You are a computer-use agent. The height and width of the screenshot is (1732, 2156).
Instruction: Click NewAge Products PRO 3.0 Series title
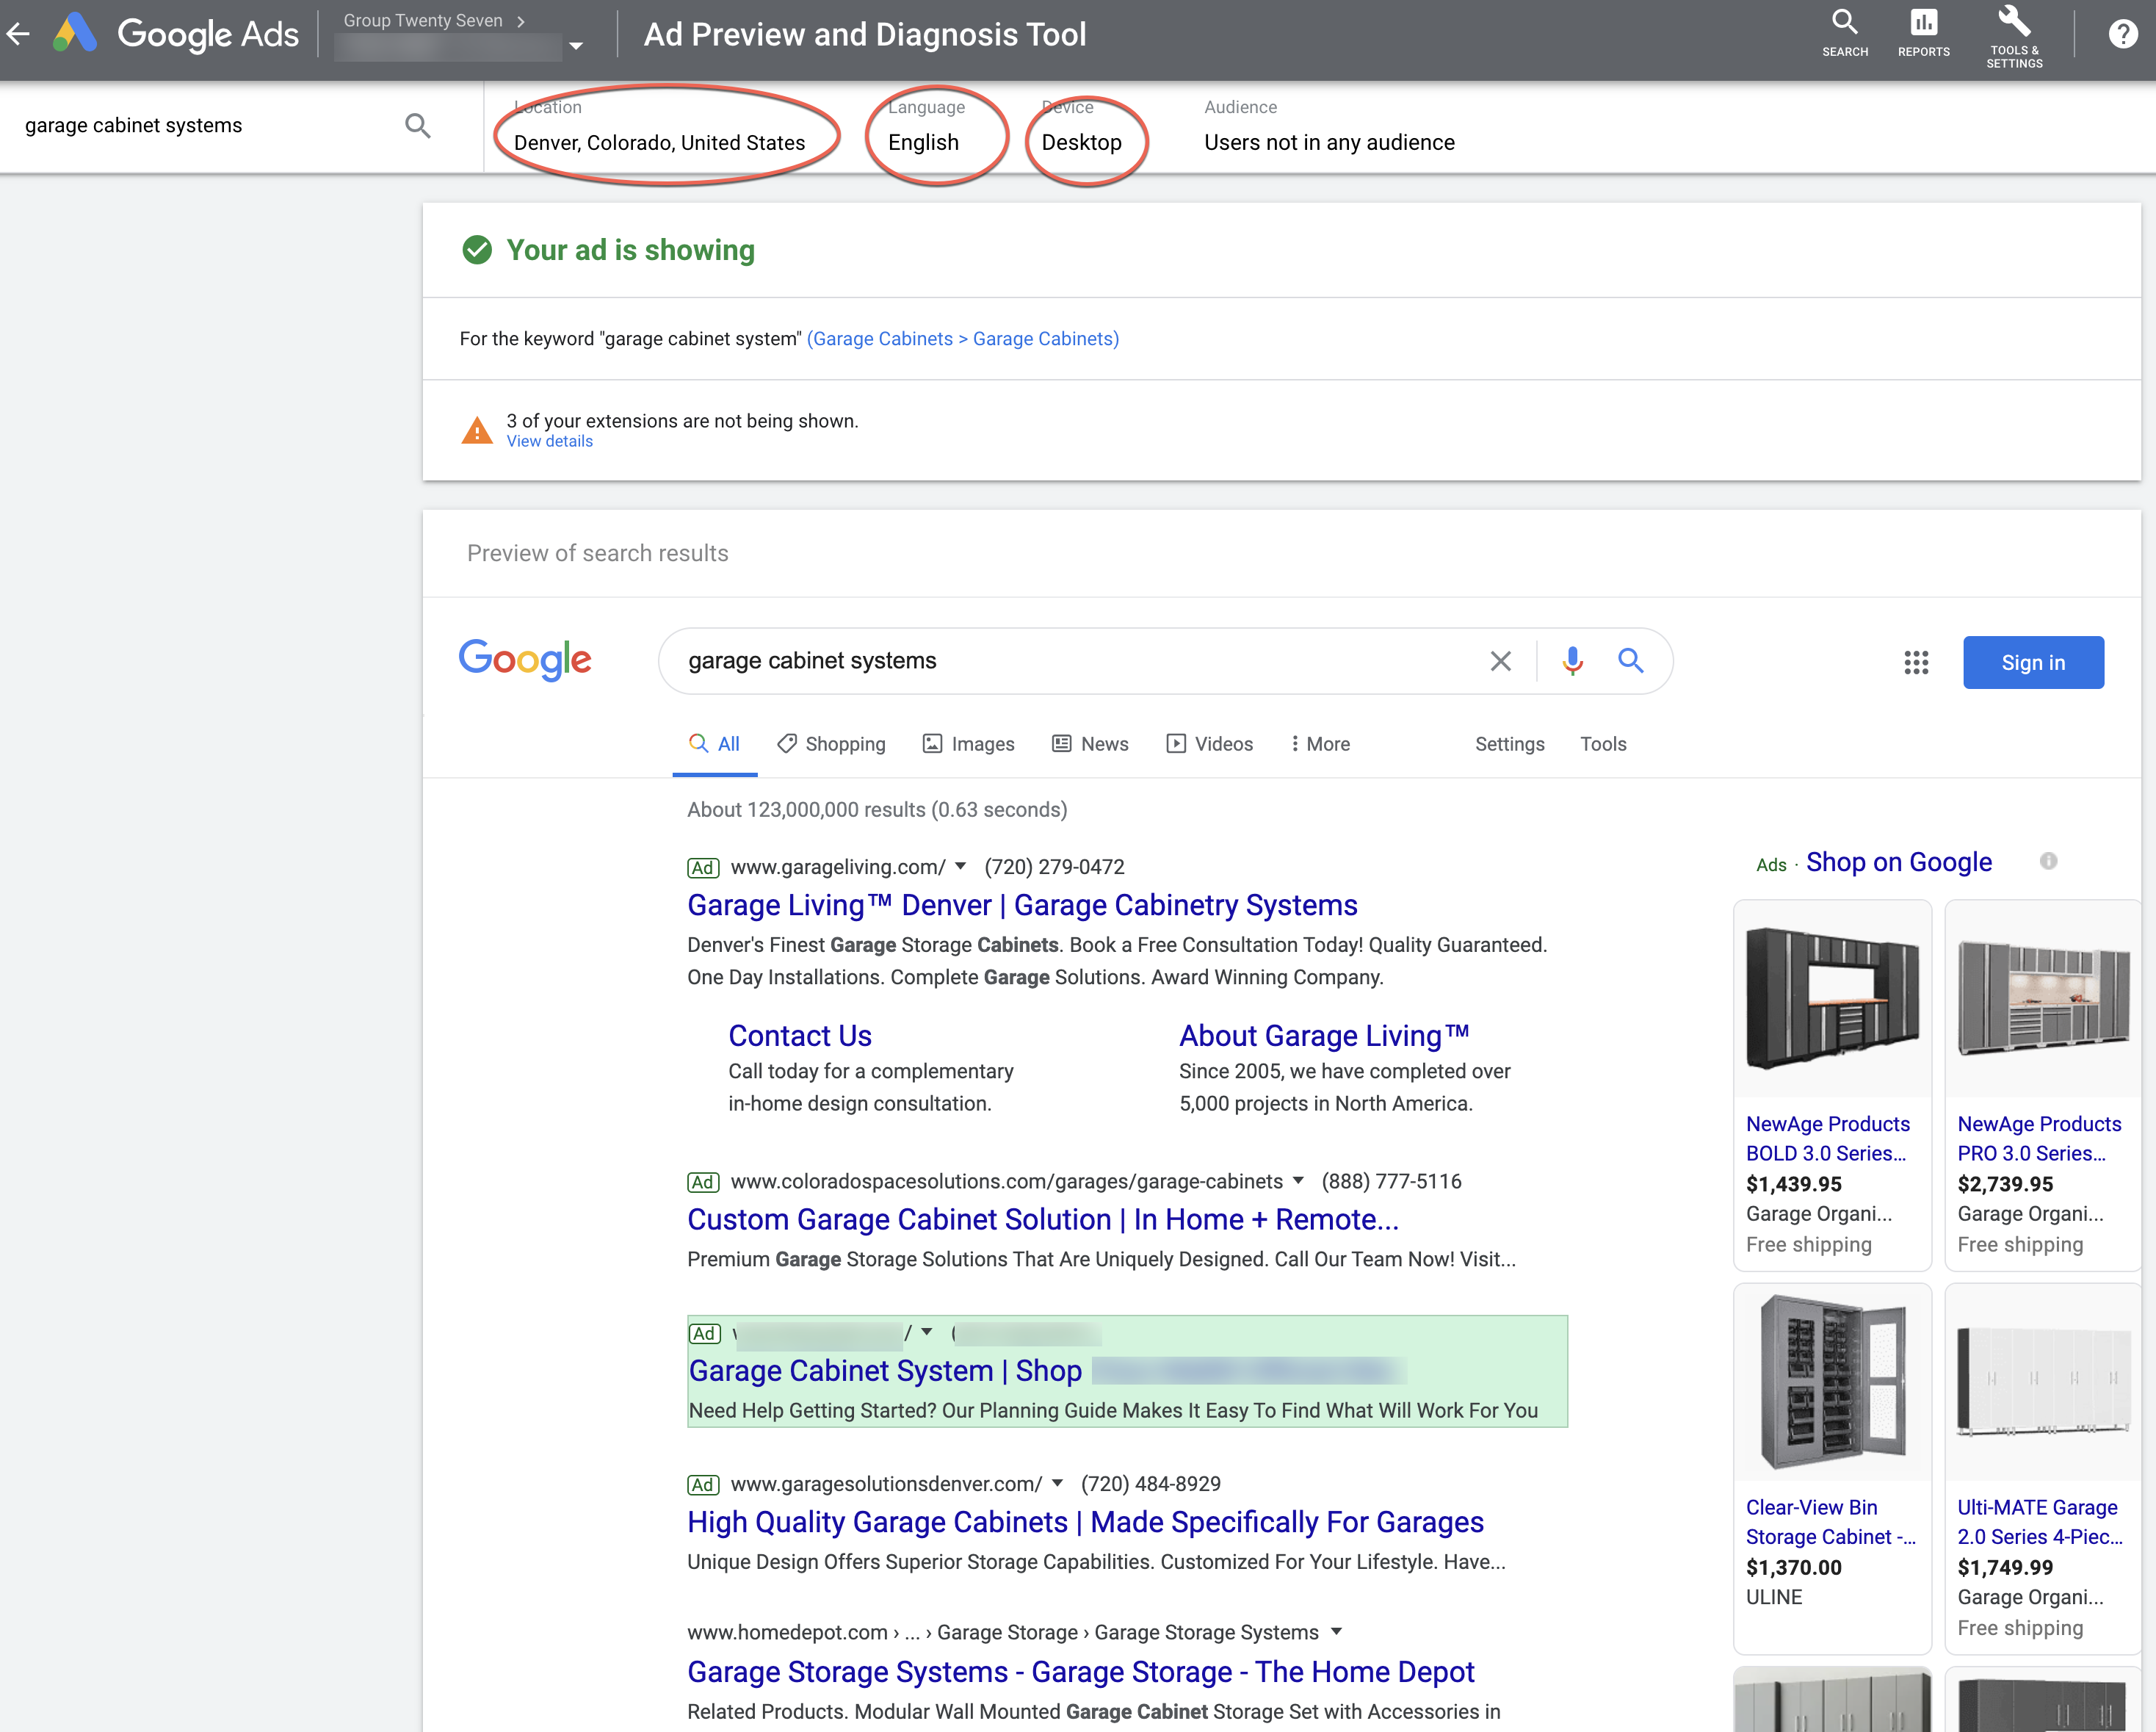[2039, 1138]
